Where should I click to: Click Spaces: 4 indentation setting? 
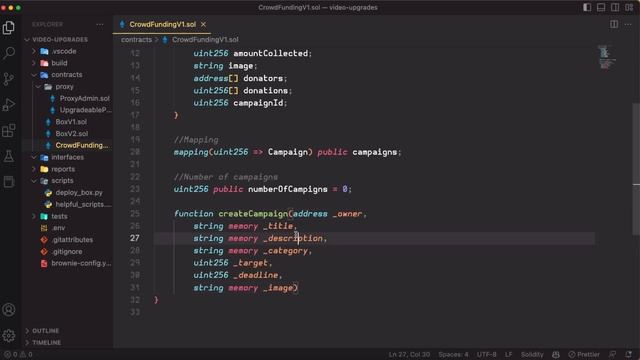(x=453, y=354)
